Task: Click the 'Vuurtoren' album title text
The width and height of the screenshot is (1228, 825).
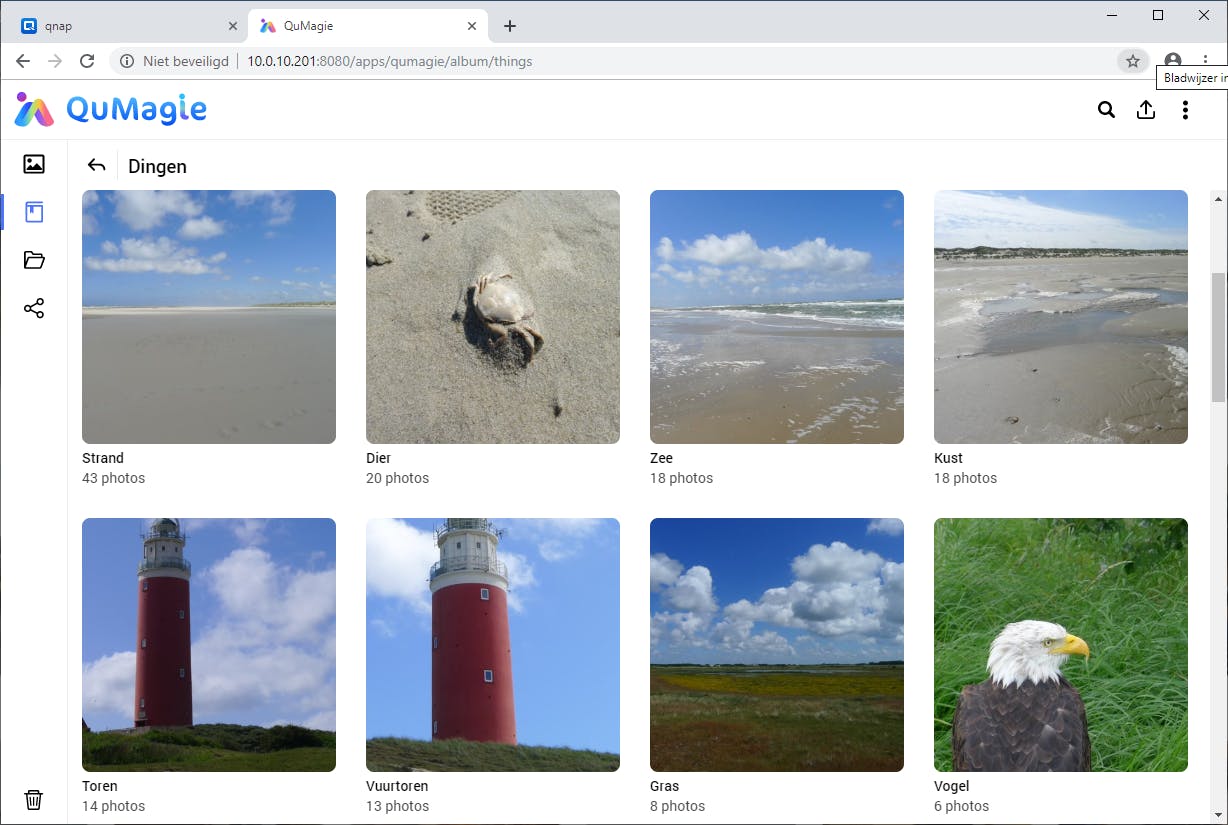Action: [x=397, y=786]
